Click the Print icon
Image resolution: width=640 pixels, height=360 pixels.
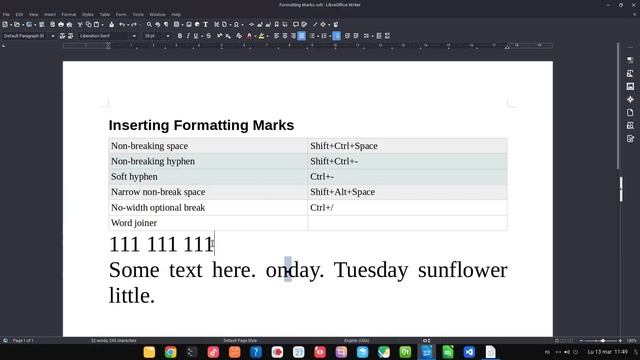[61, 24]
